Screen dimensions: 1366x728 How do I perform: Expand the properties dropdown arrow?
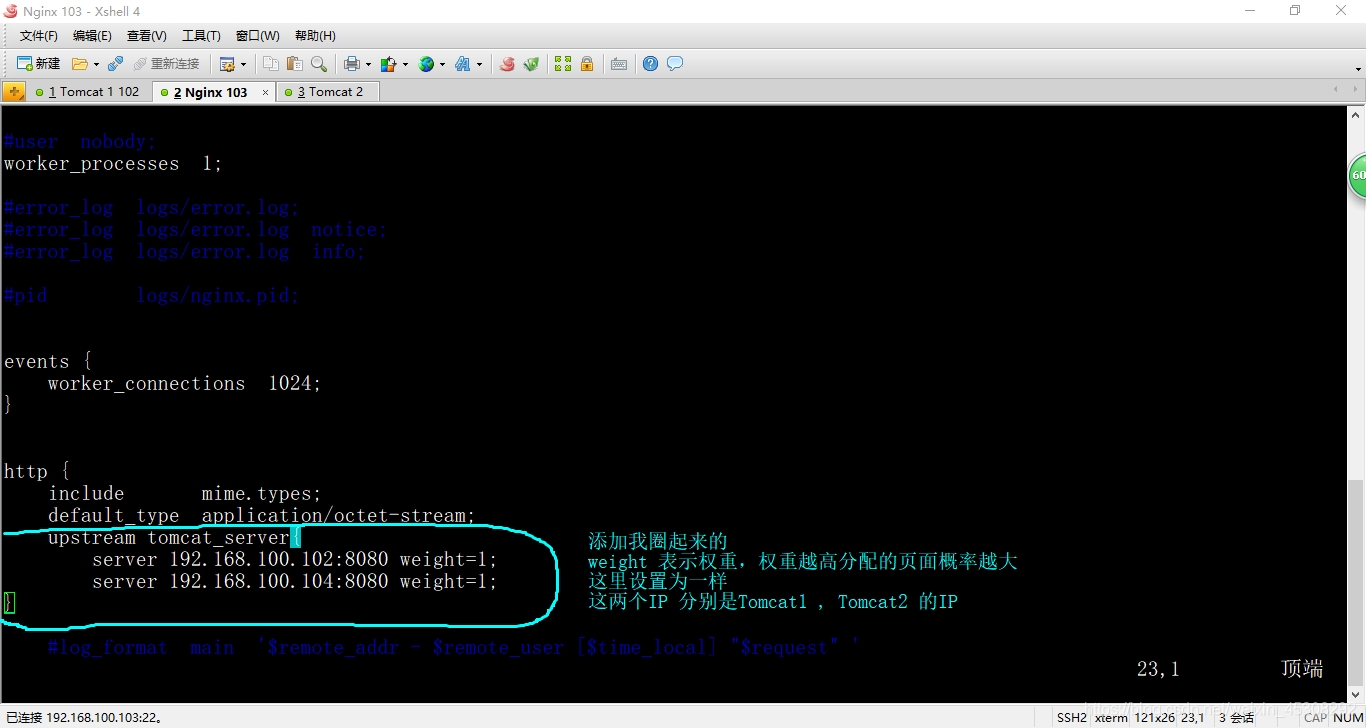[243, 64]
